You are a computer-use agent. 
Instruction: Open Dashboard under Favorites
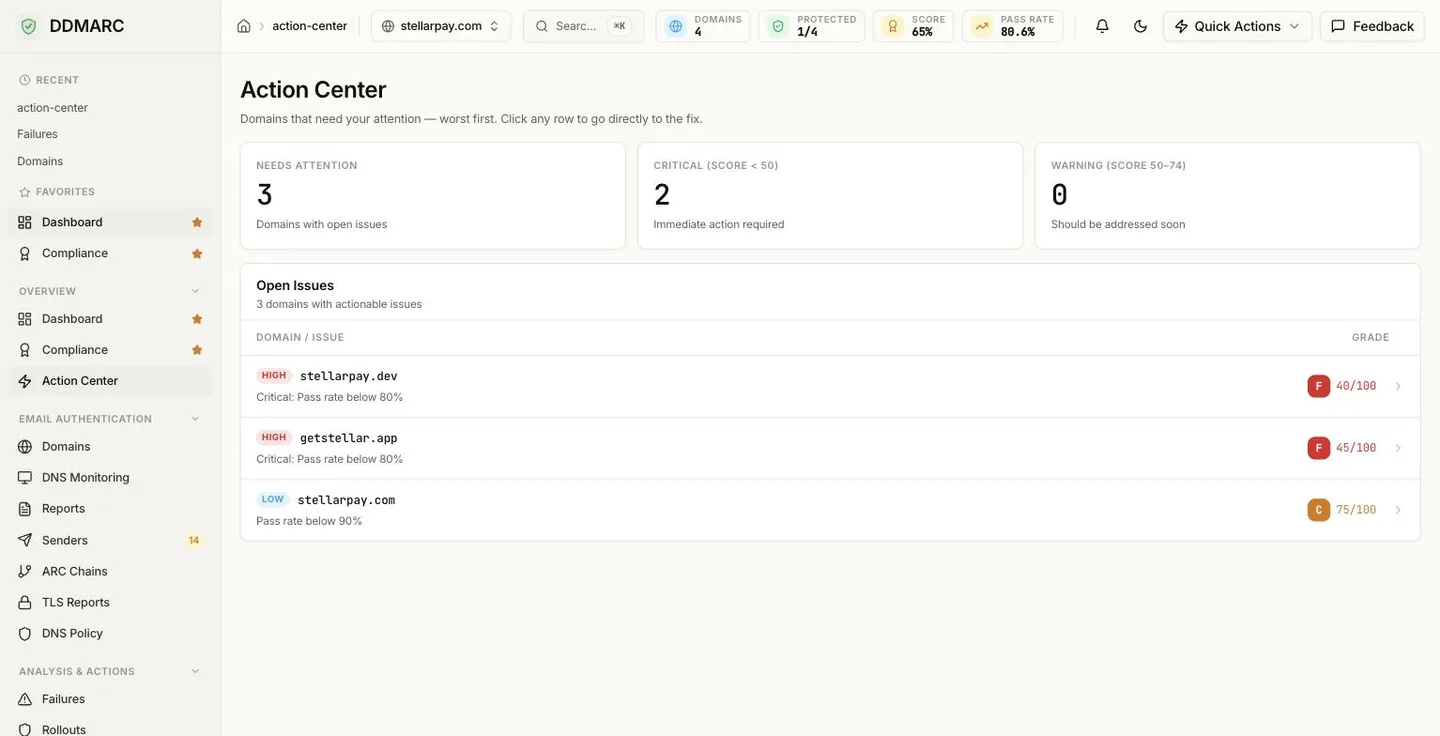click(x=110, y=222)
